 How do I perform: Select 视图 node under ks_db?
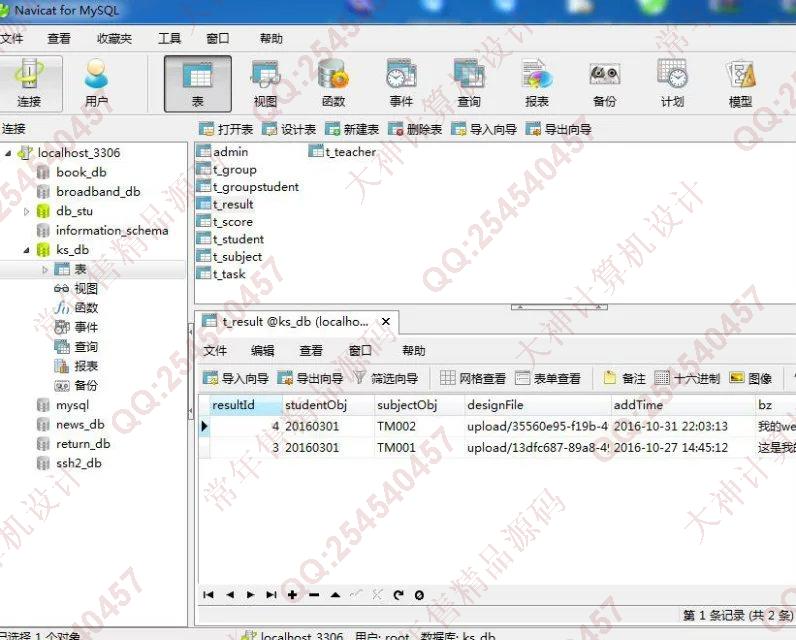pos(76,289)
